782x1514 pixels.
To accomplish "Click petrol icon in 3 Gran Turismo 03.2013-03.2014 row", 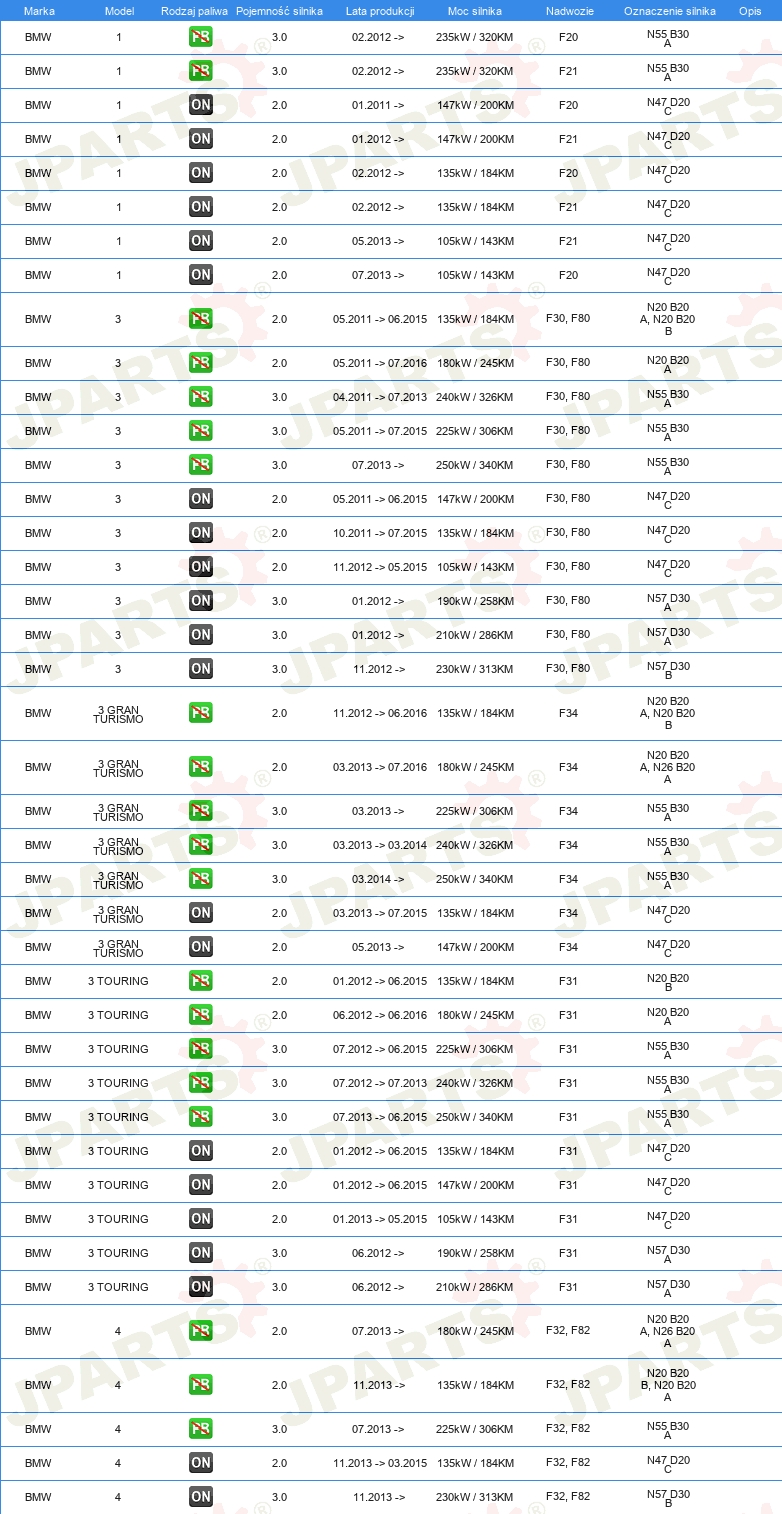I will pyautogui.click(x=201, y=845).
